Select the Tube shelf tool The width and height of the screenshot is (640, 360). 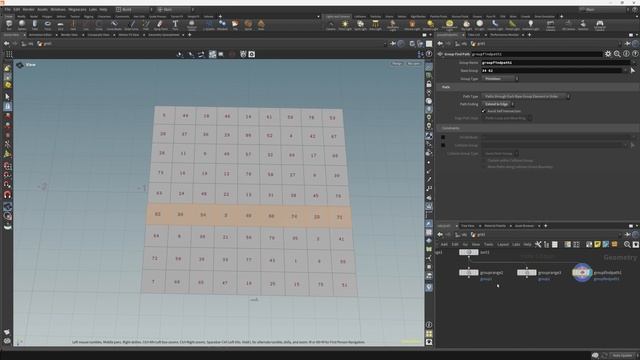(35, 25)
